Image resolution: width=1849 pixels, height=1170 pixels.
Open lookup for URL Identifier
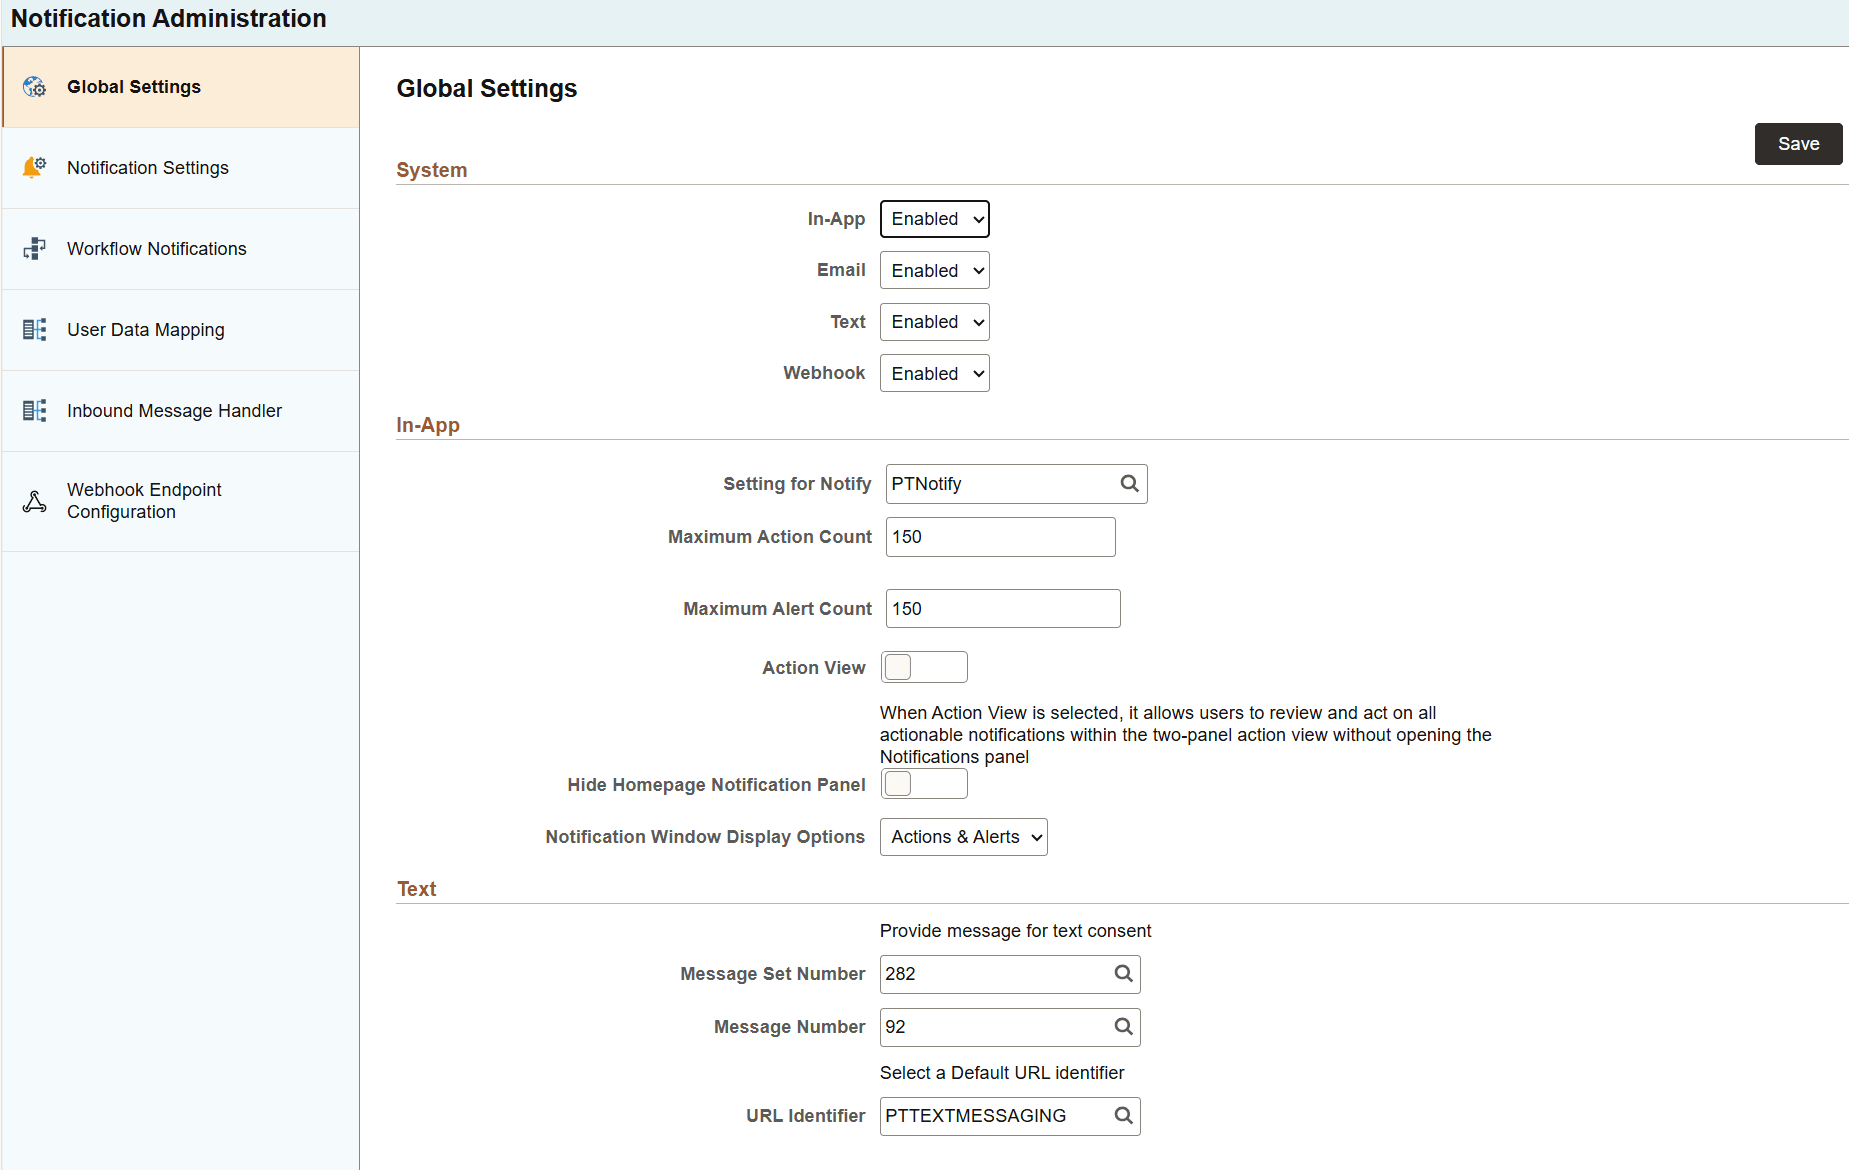(x=1123, y=1116)
